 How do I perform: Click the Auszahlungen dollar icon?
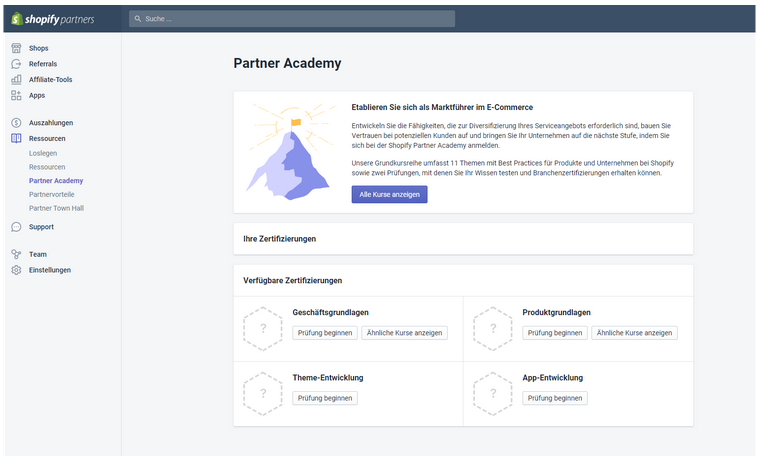(16, 123)
